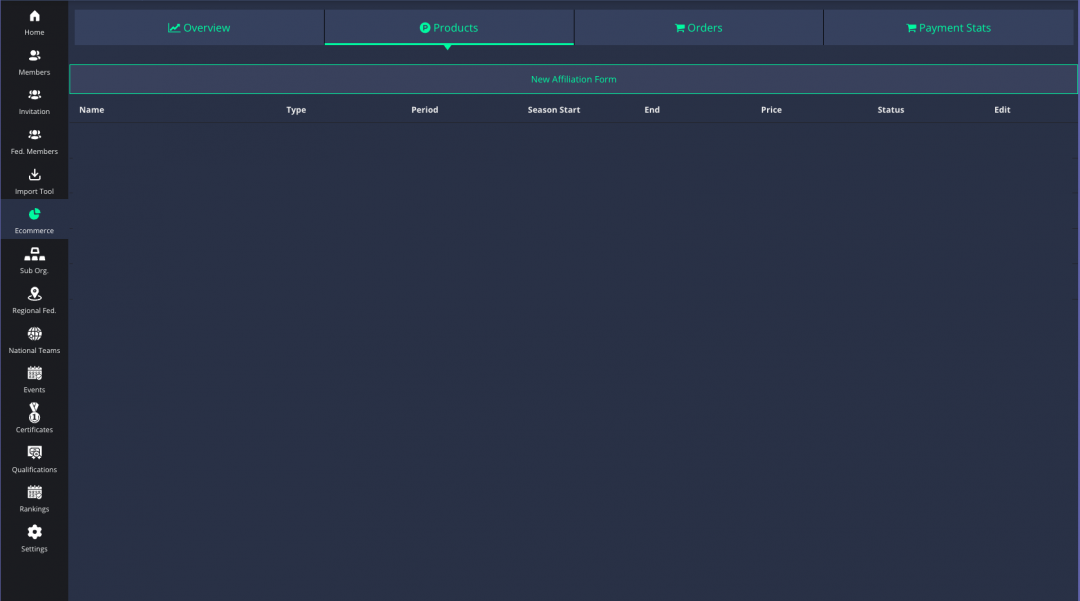This screenshot has height=601, width=1080.
Task: Open Fed. Members in sidebar
Action: point(34,141)
